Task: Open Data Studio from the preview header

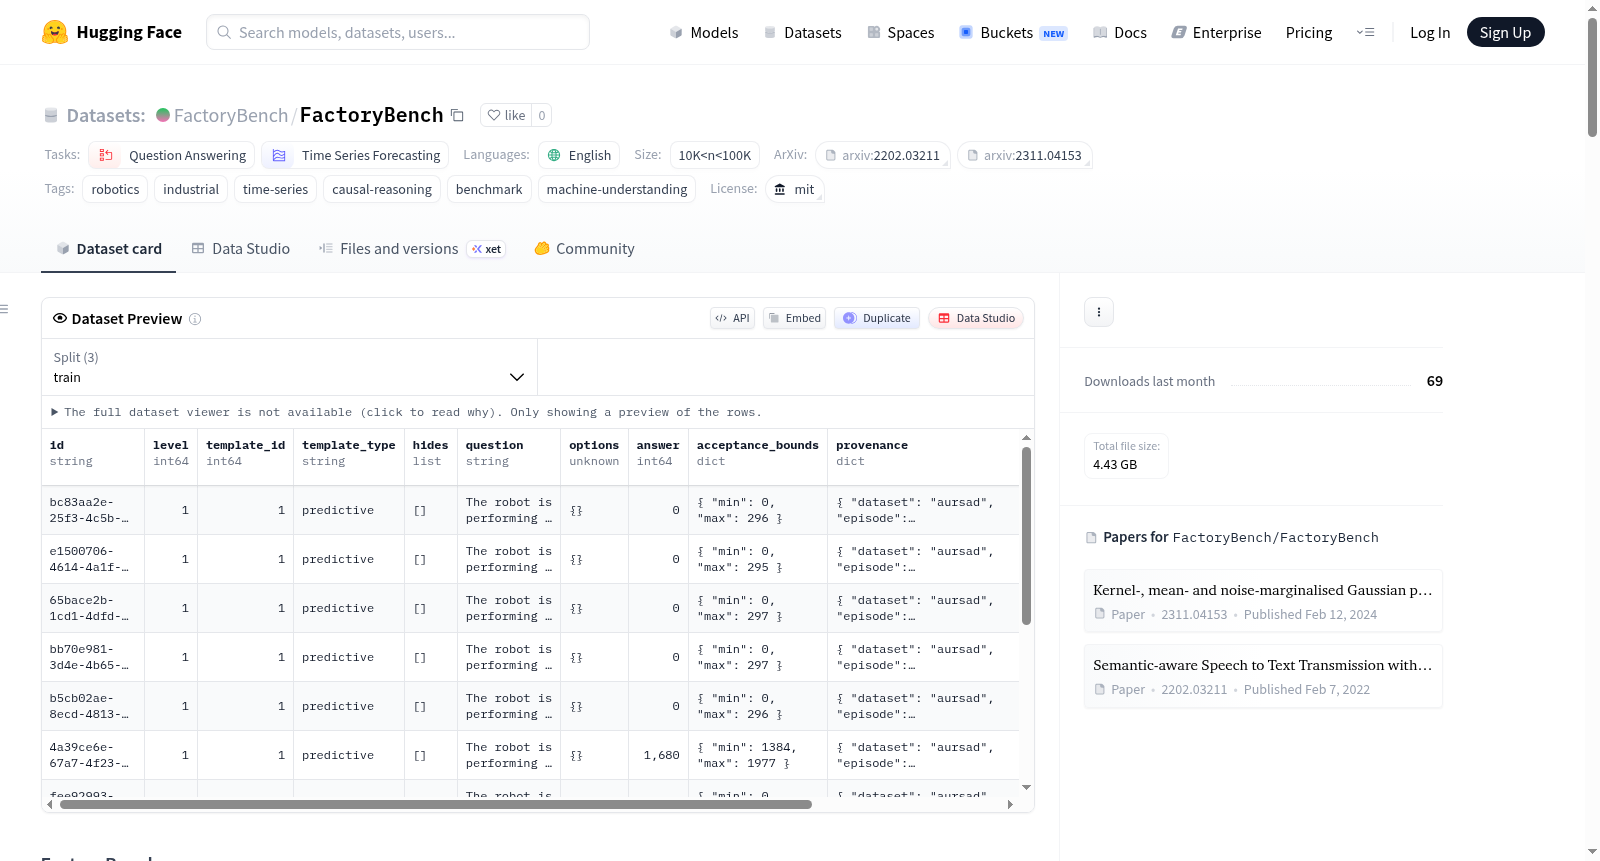Action: click(x=976, y=318)
